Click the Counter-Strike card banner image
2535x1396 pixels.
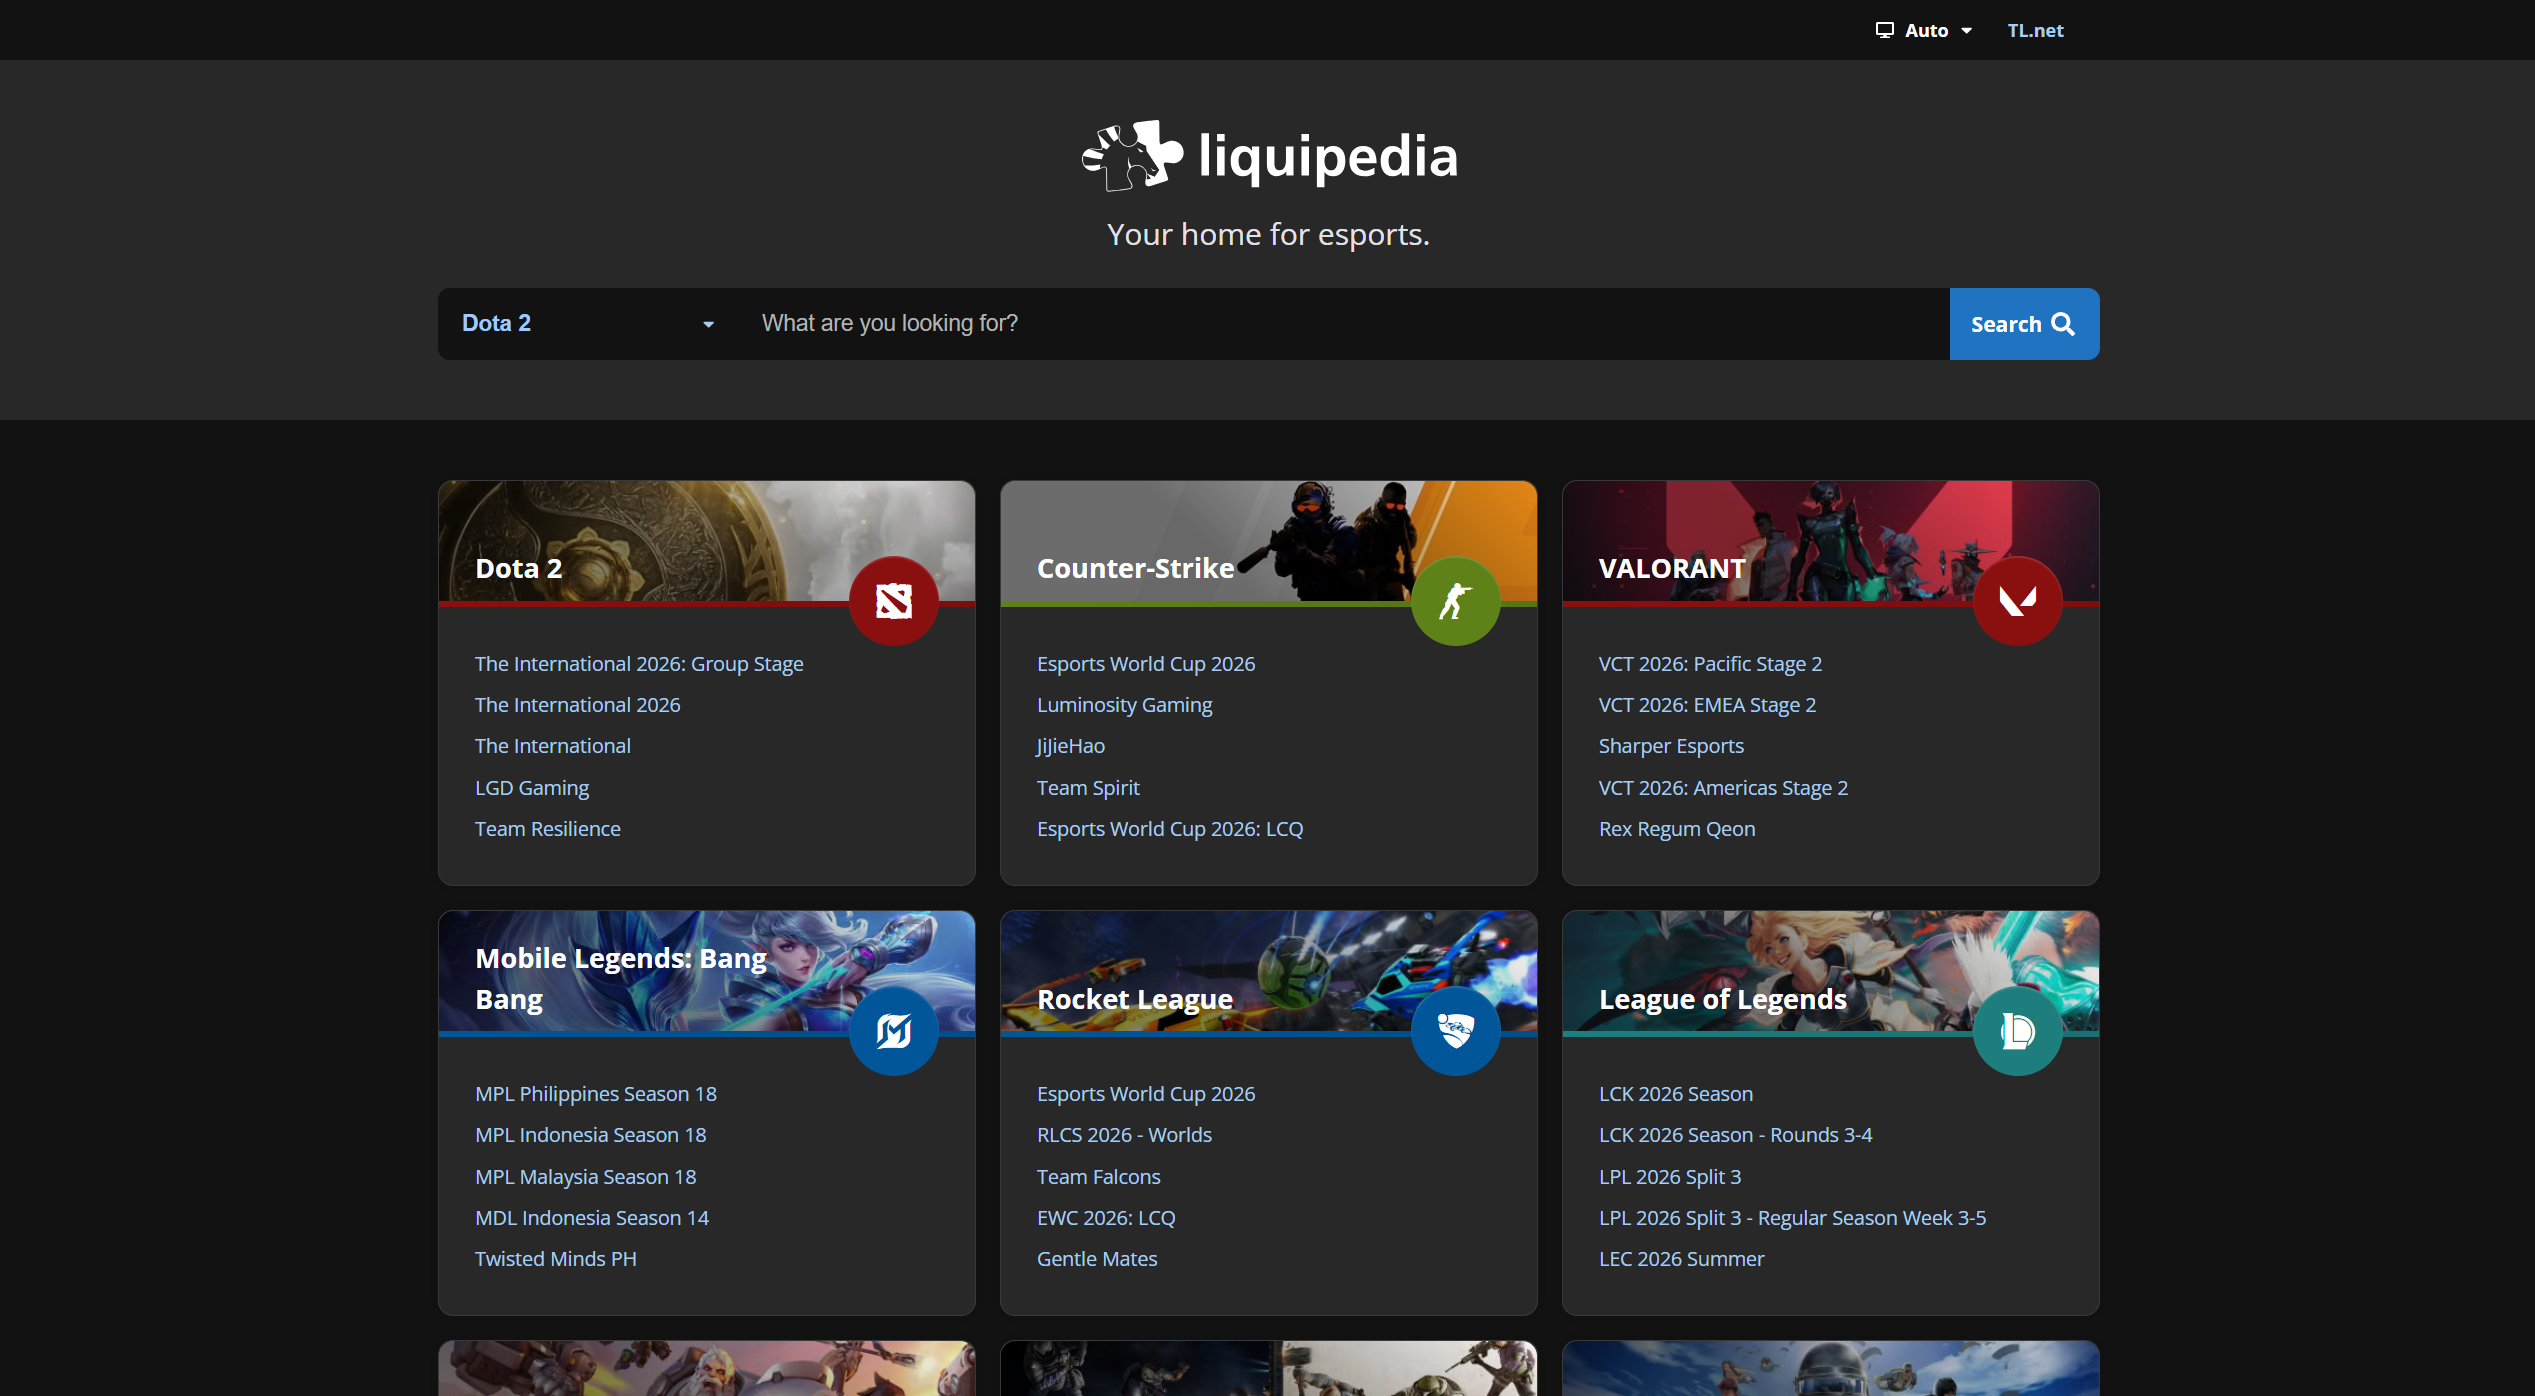[1269, 541]
